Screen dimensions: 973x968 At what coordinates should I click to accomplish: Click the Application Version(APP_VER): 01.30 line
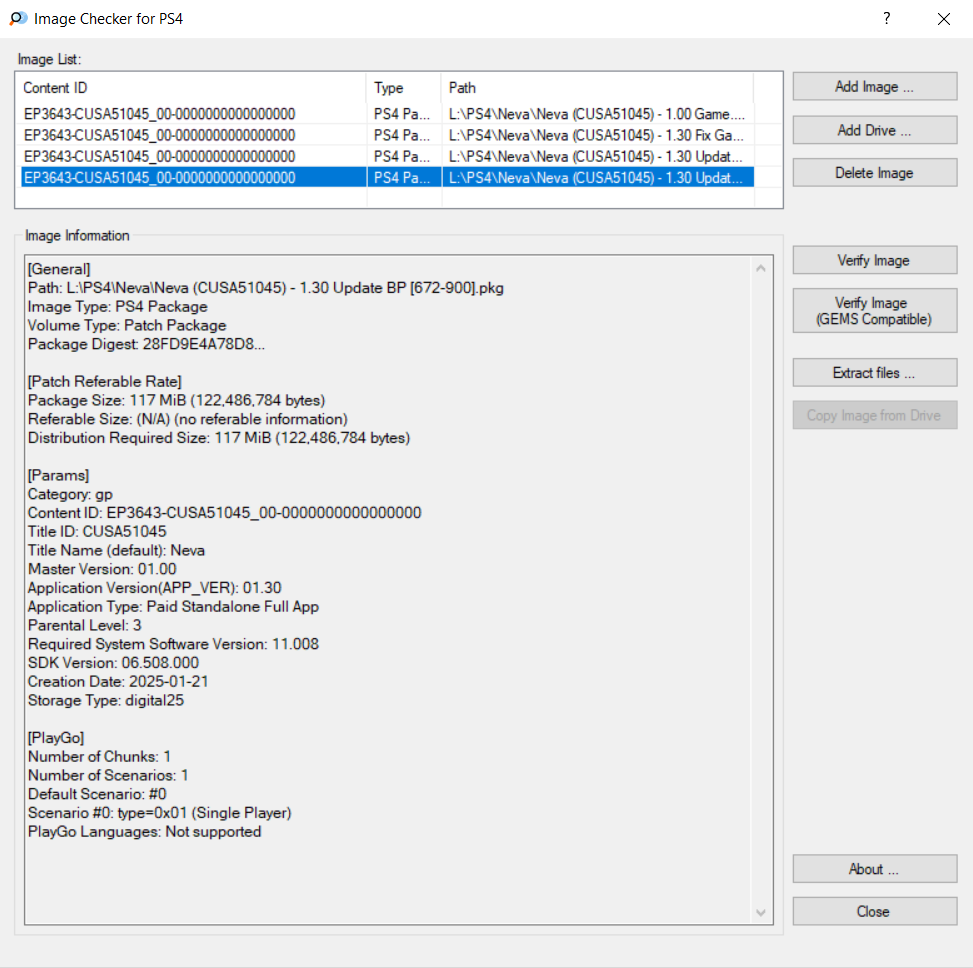155,588
